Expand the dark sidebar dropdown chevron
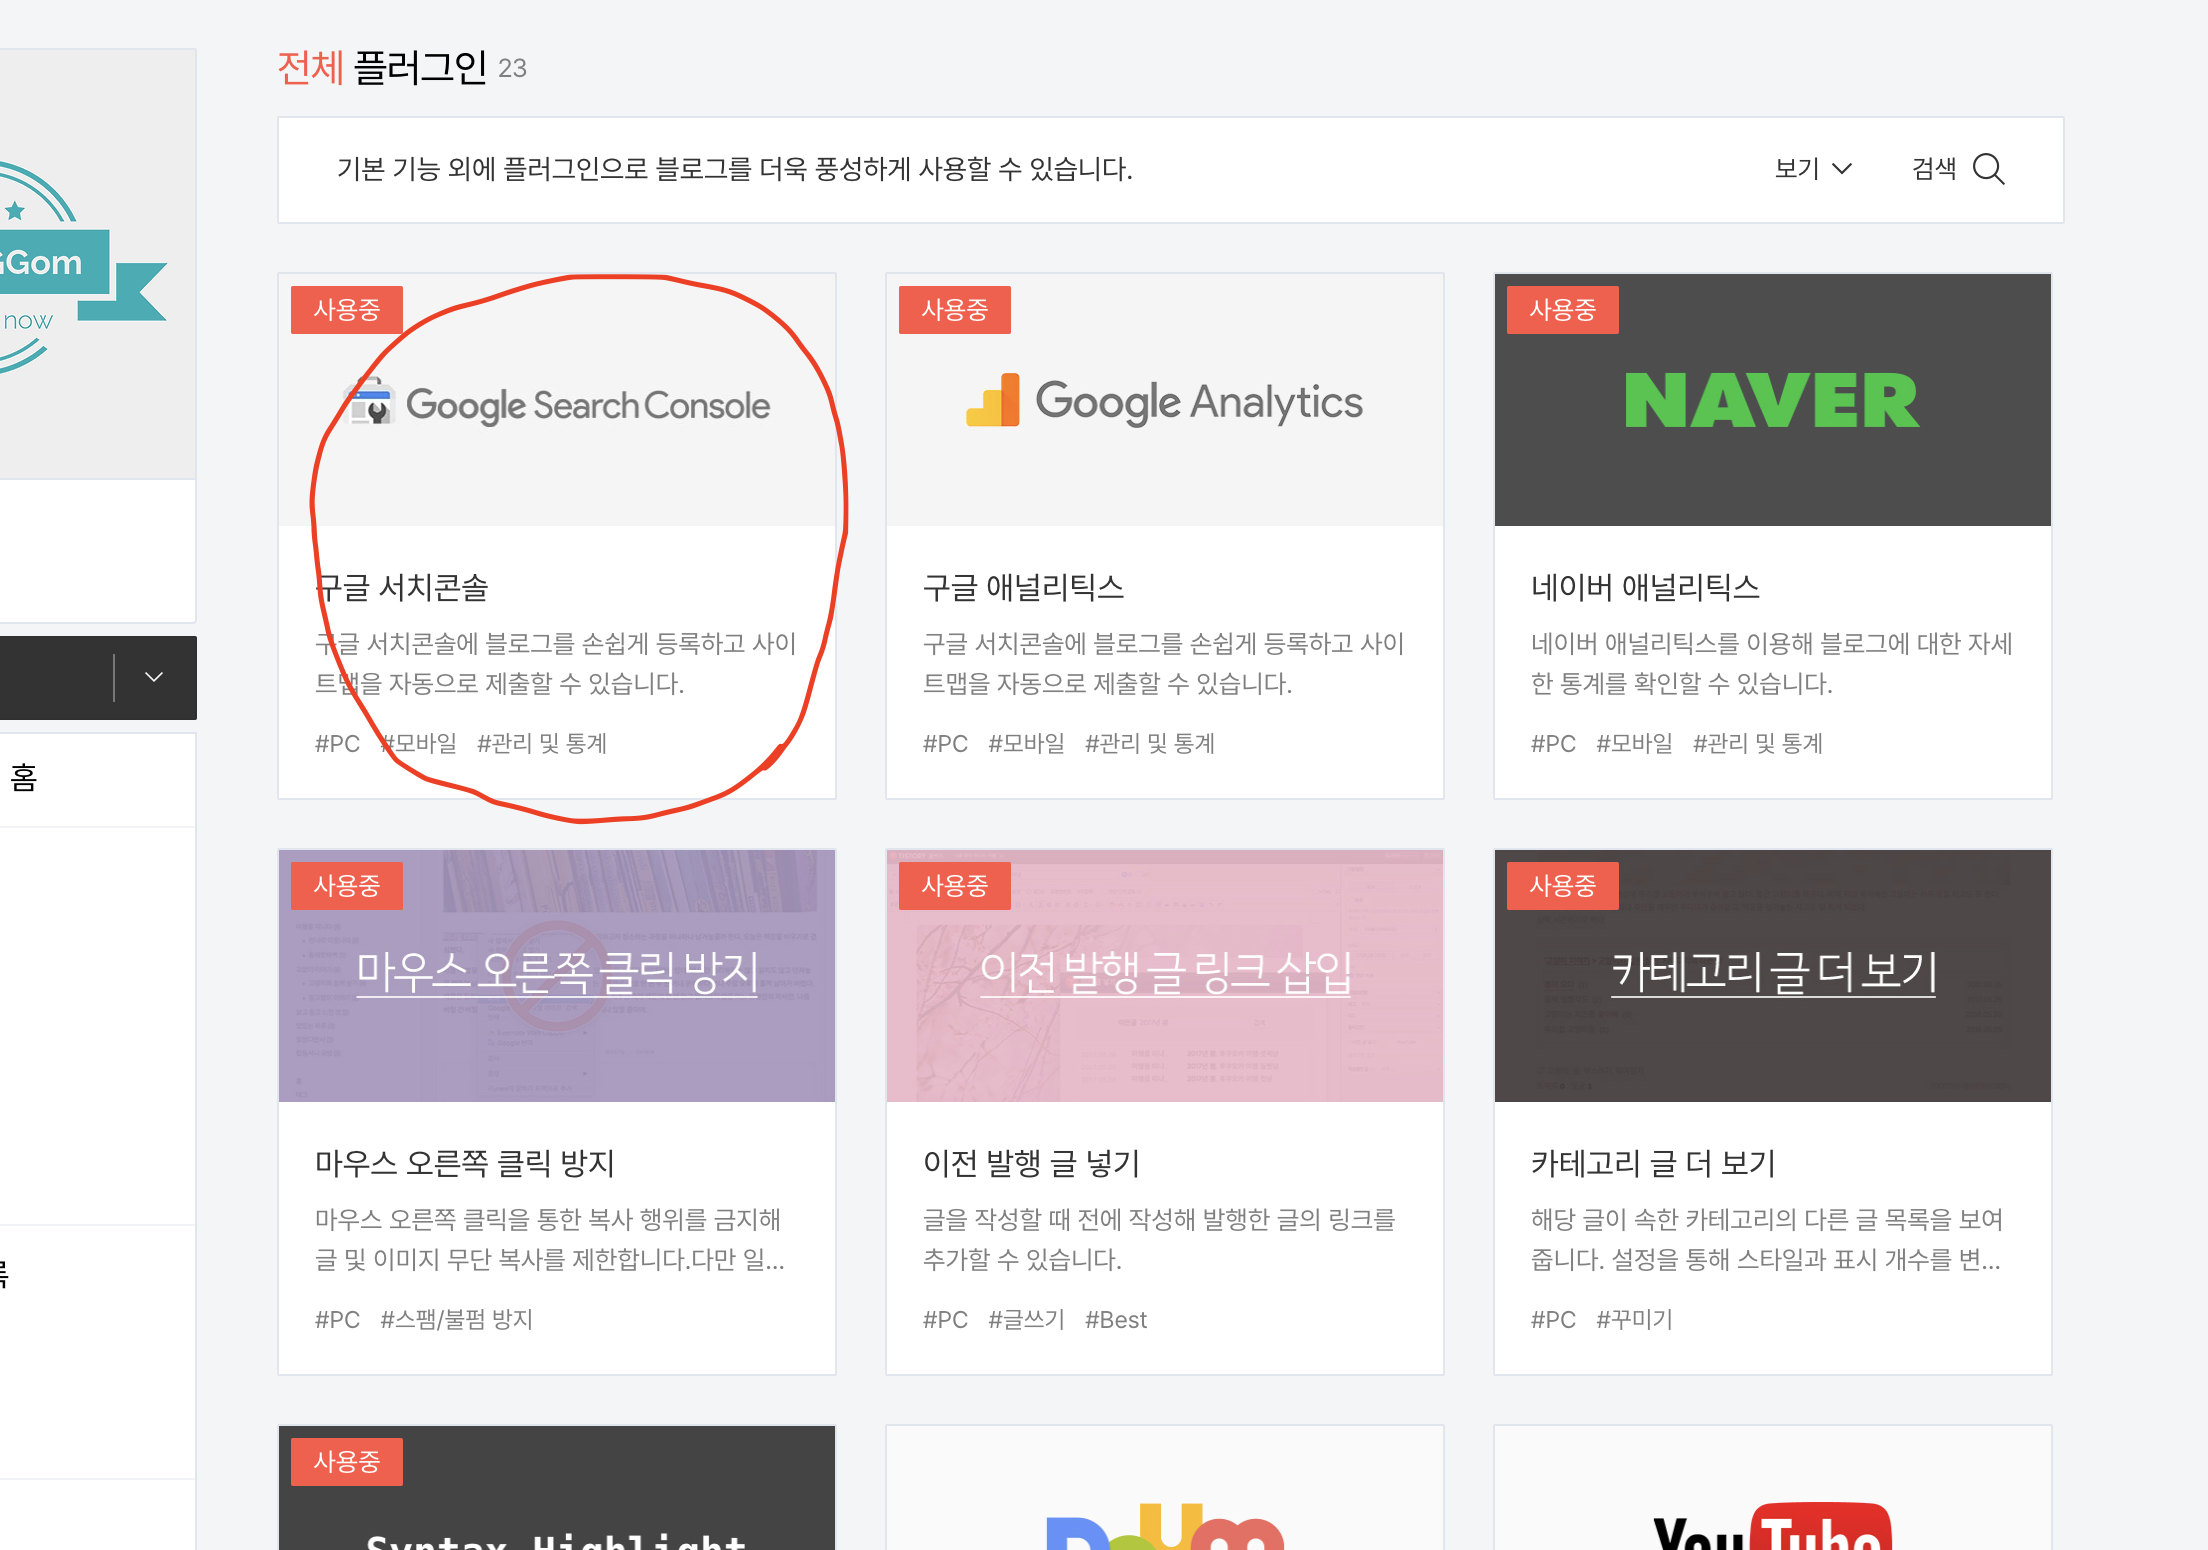The width and height of the screenshot is (2208, 1550). click(154, 677)
